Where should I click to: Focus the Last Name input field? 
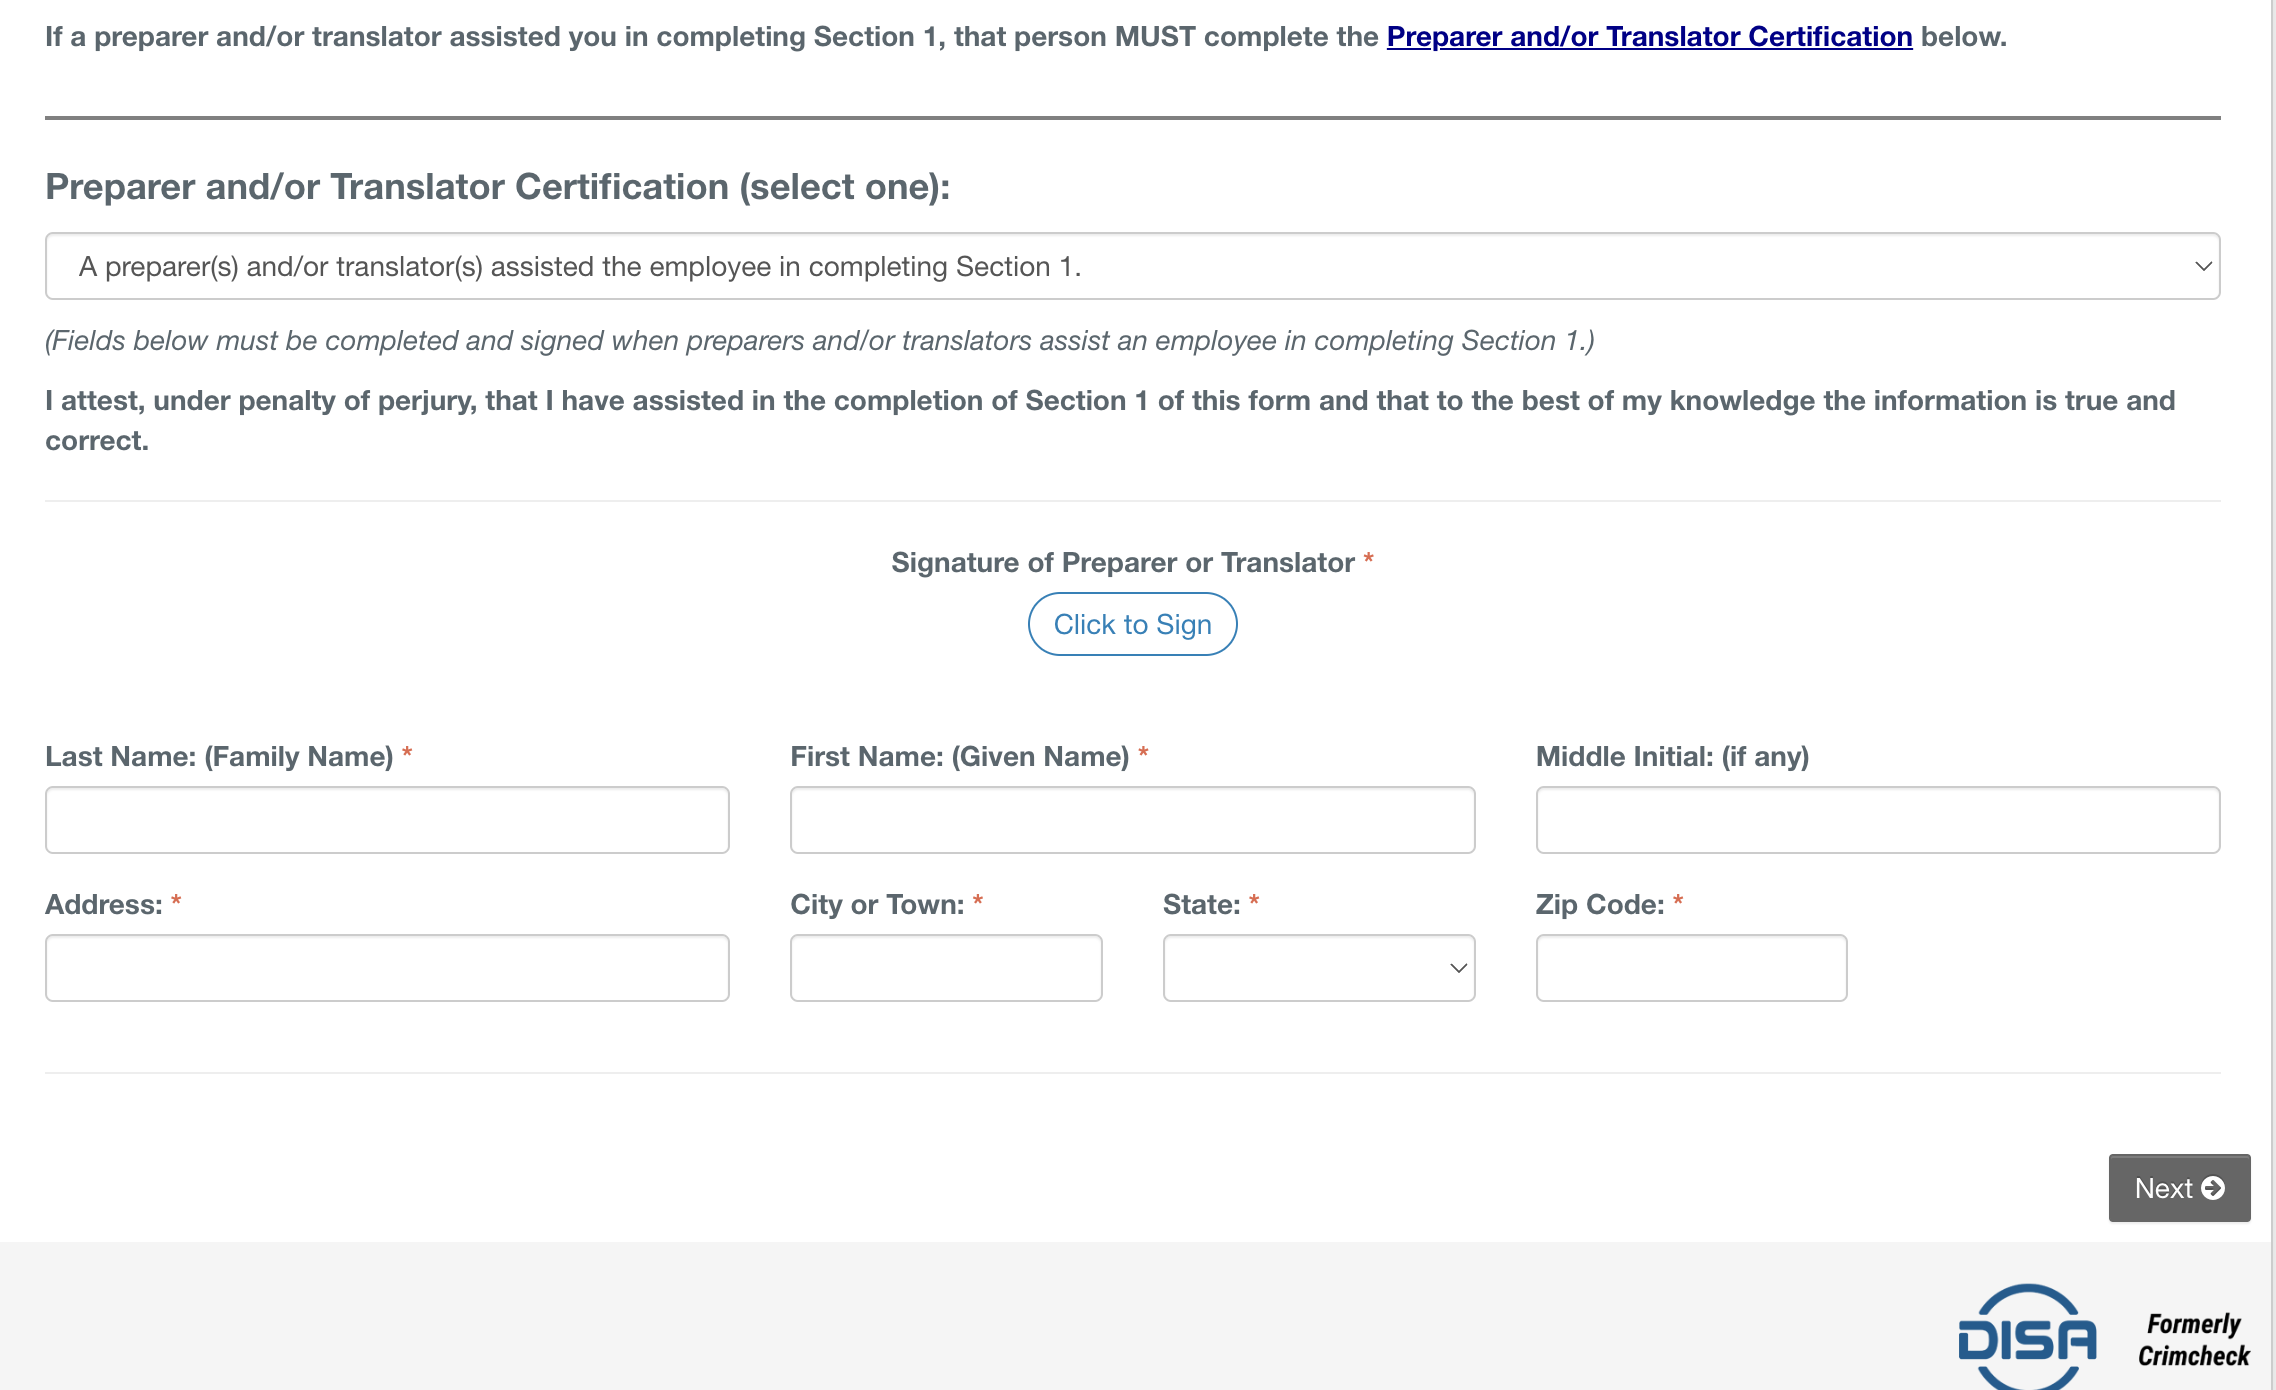tap(387, 820)
